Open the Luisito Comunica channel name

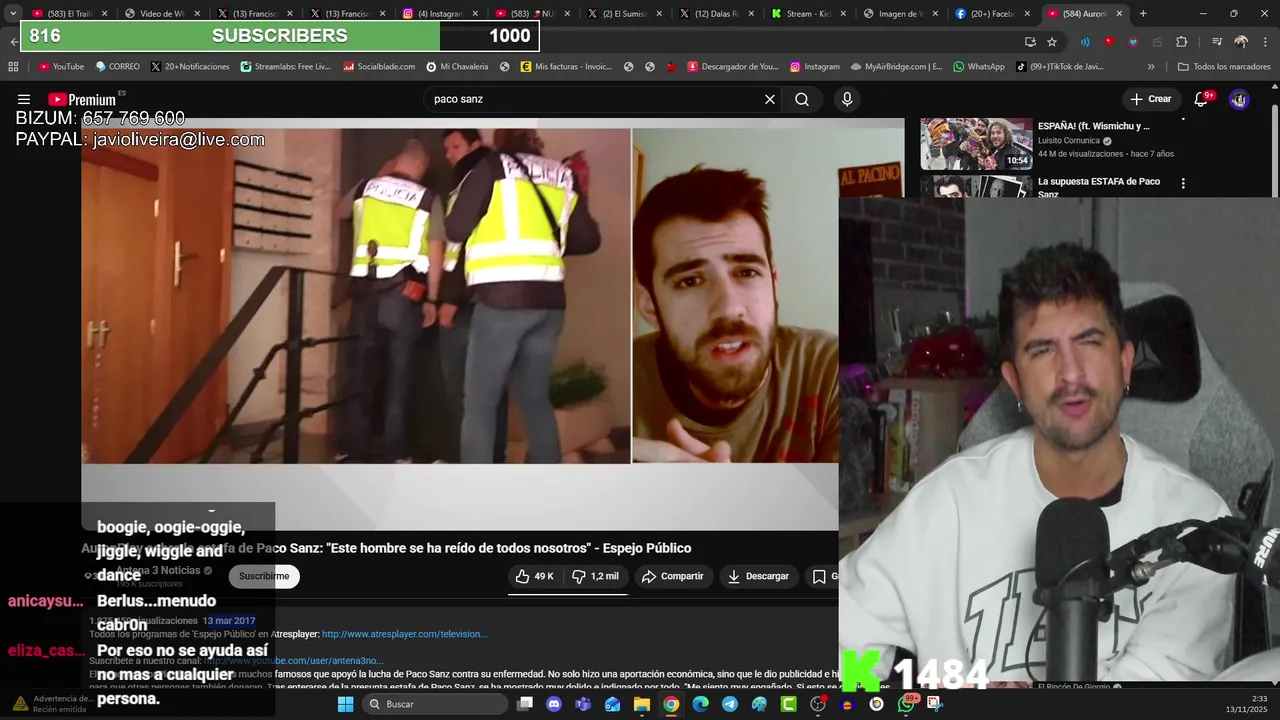click(x=1069, y=141)
